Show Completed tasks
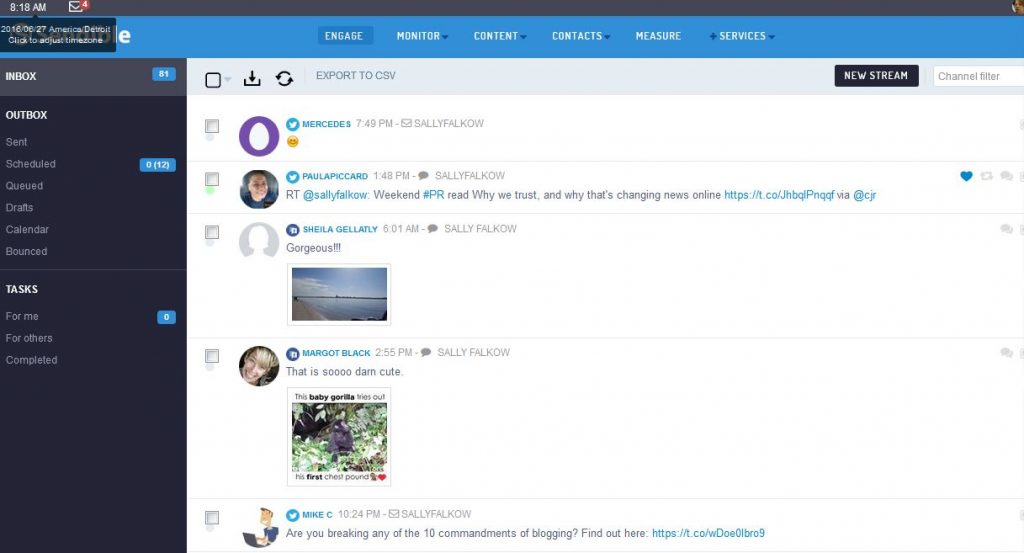The image size is (1024, 553). 31,360
